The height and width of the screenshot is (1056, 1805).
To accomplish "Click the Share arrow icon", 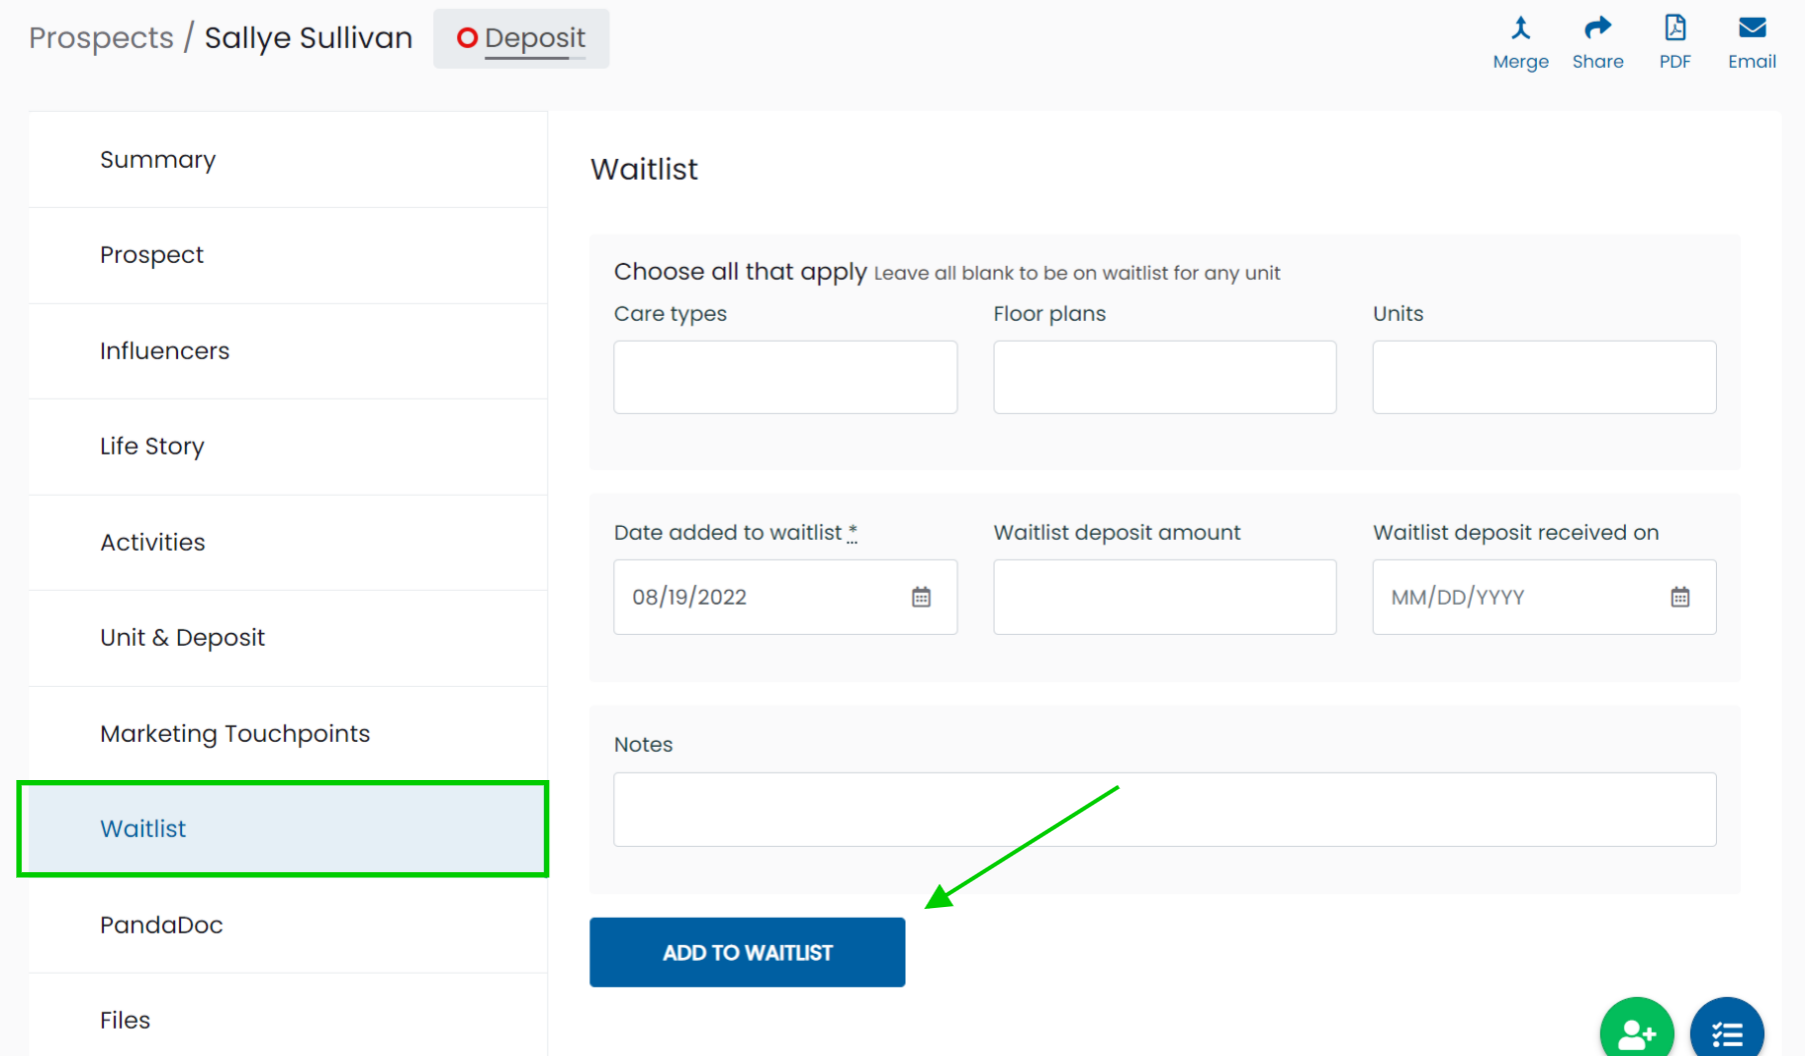I will pos(1597,28).
